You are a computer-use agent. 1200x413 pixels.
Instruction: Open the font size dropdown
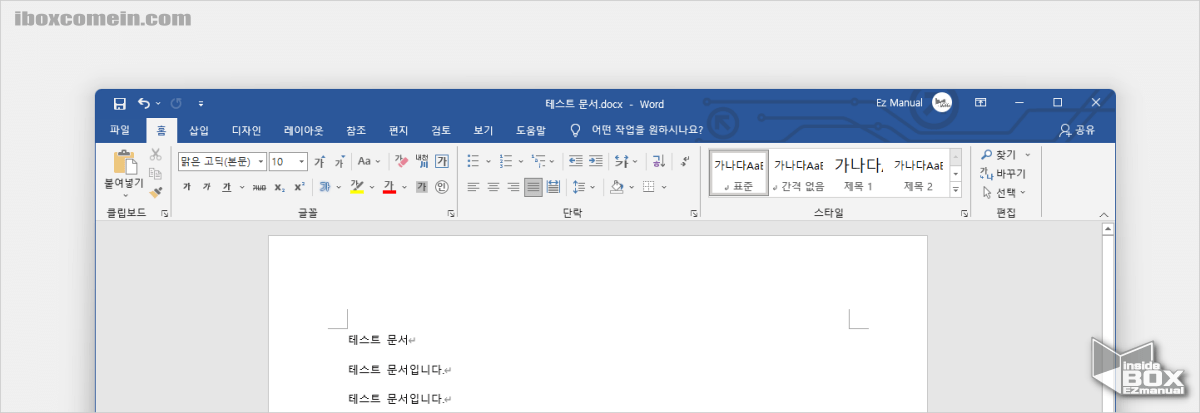[x=302, y=161]
